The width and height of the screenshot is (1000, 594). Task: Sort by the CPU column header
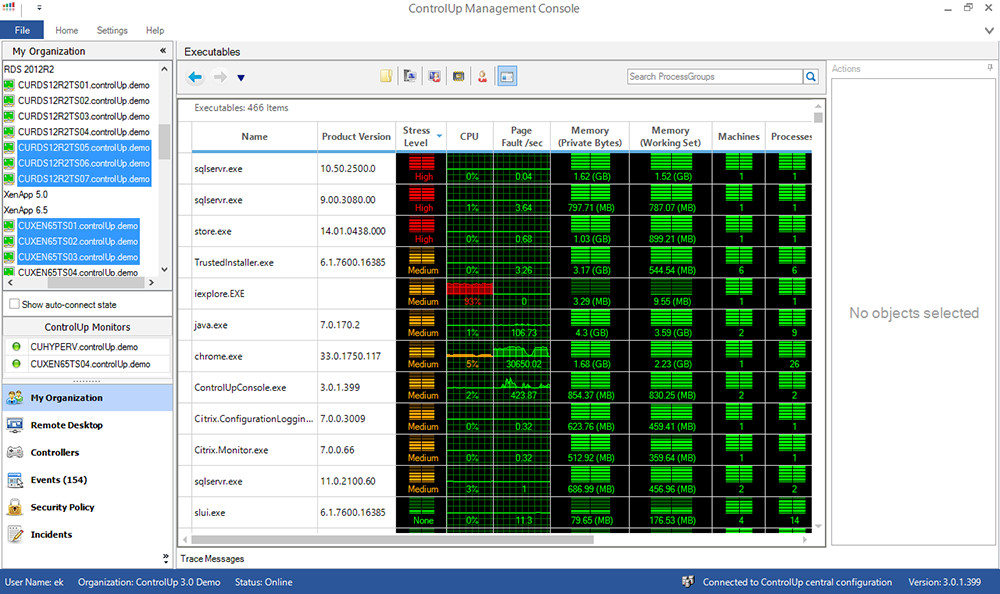click(469, 137)
